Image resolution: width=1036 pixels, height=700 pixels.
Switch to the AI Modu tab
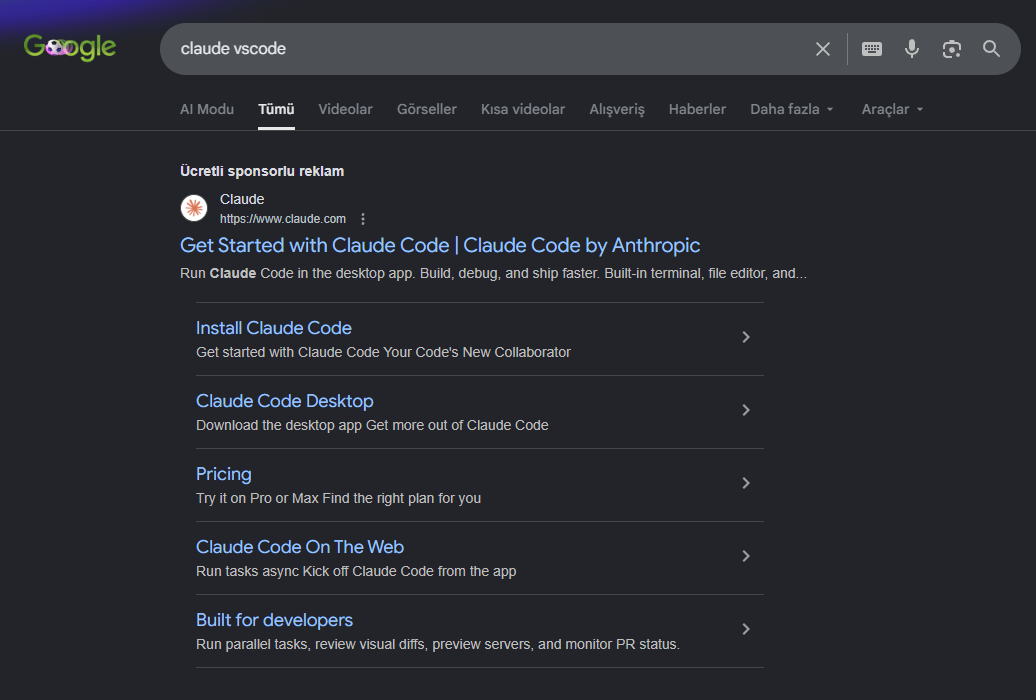tap(207, 109)
